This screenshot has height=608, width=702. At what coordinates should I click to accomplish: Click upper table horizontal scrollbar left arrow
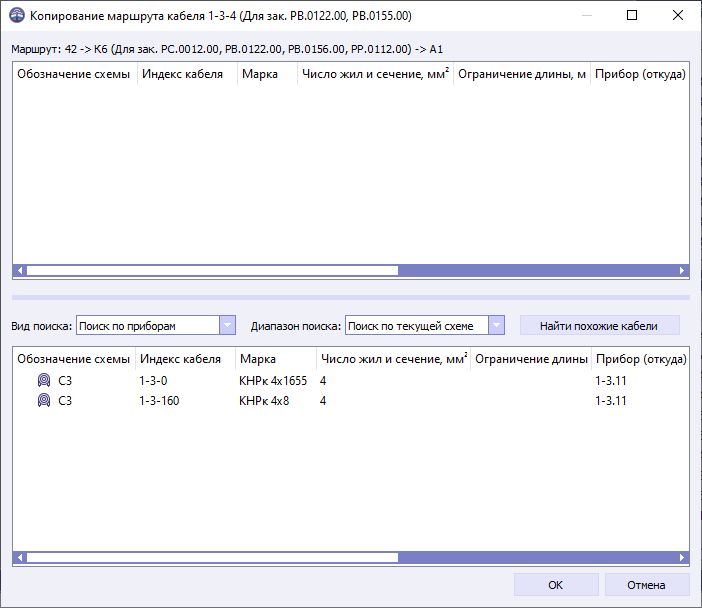19,270
